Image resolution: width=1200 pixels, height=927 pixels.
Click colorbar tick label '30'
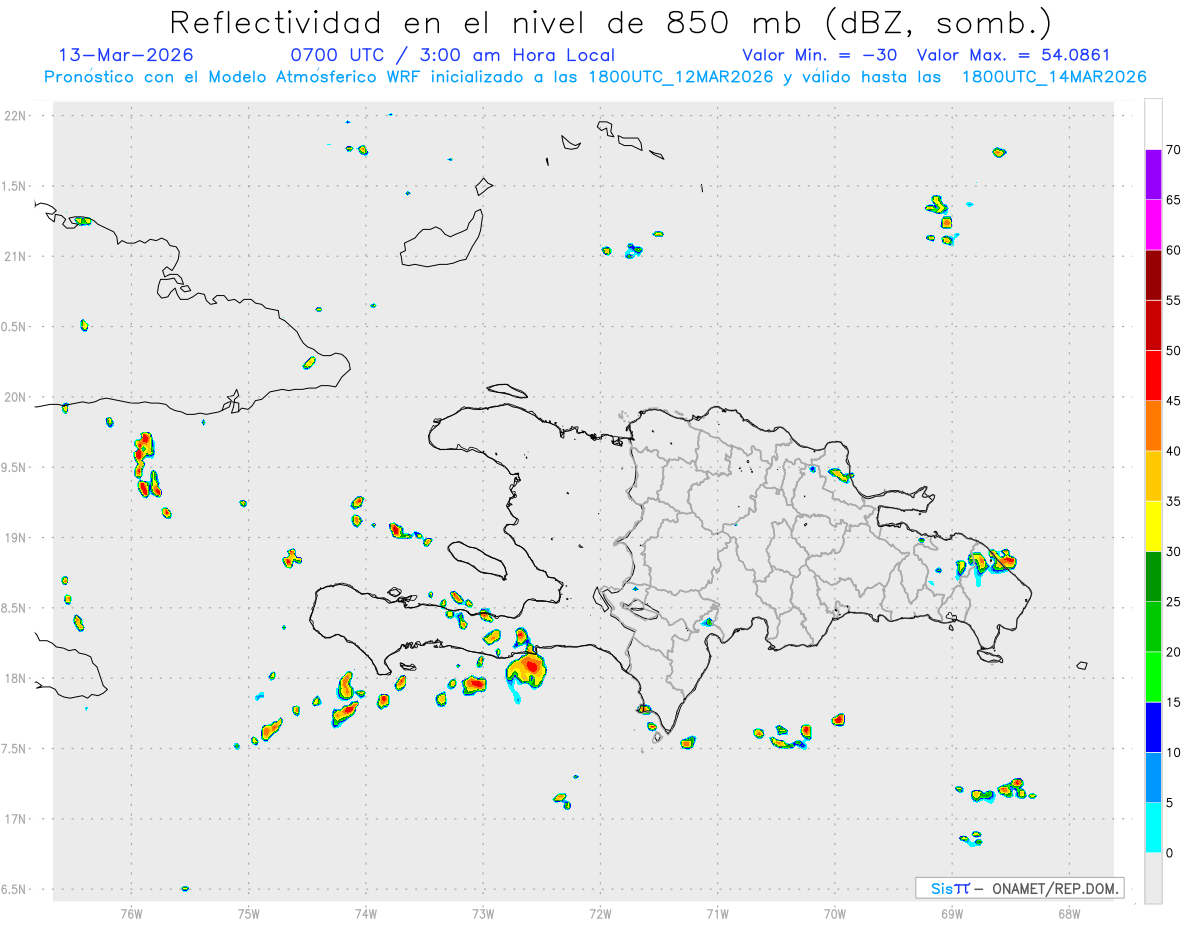[1173, 552]
